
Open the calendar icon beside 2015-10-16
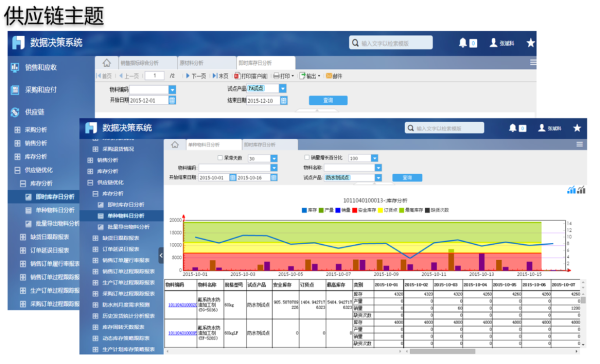click(274, 178)
